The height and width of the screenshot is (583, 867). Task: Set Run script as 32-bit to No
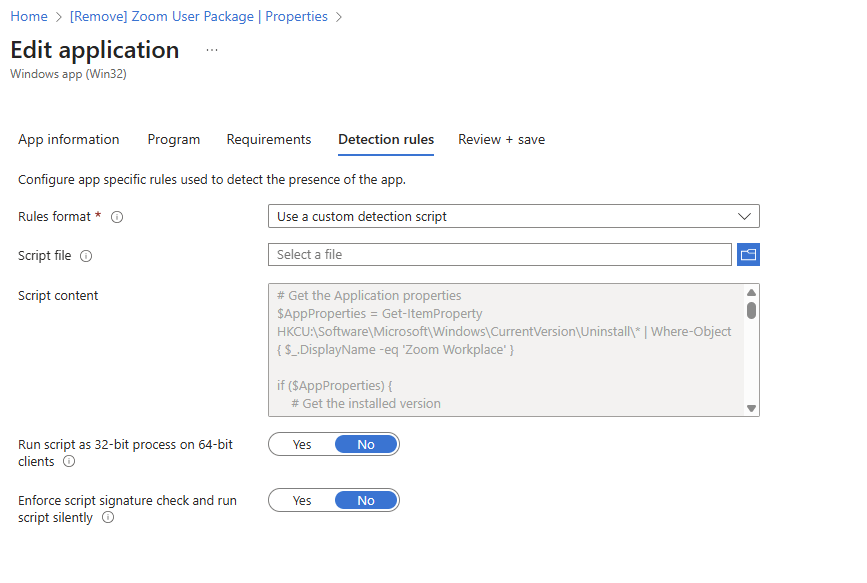366,444
